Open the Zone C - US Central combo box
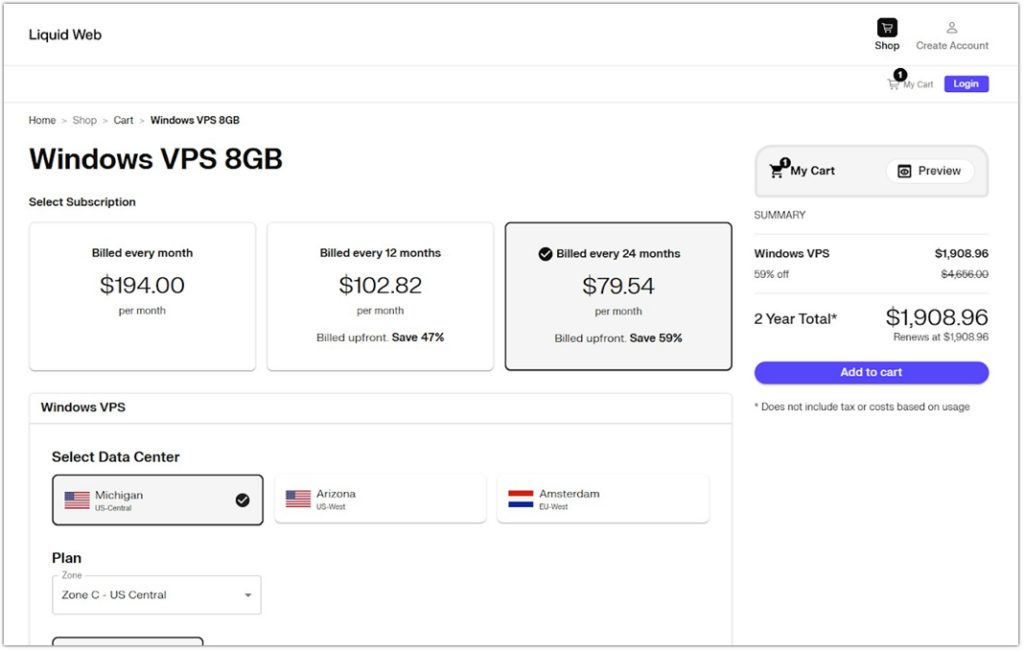The height and width of the screenshot is (651, 1024). 157,595
